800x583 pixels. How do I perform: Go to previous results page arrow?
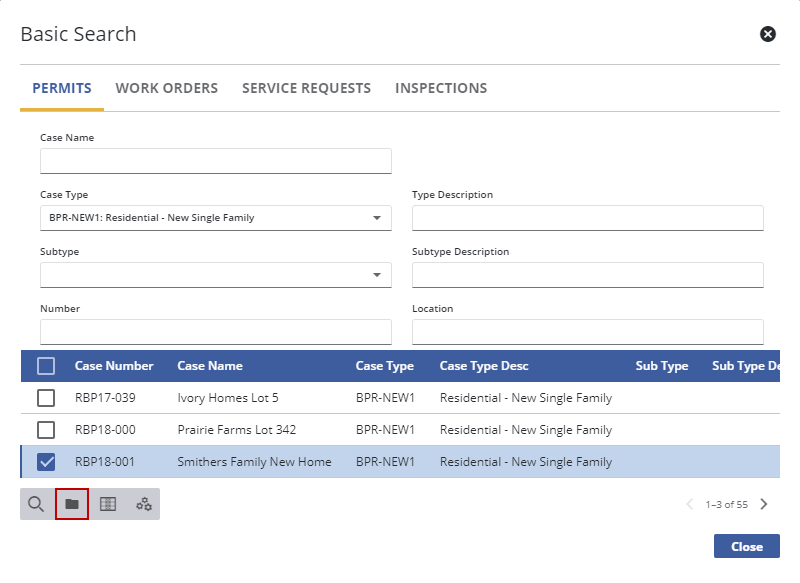[690, 504]
